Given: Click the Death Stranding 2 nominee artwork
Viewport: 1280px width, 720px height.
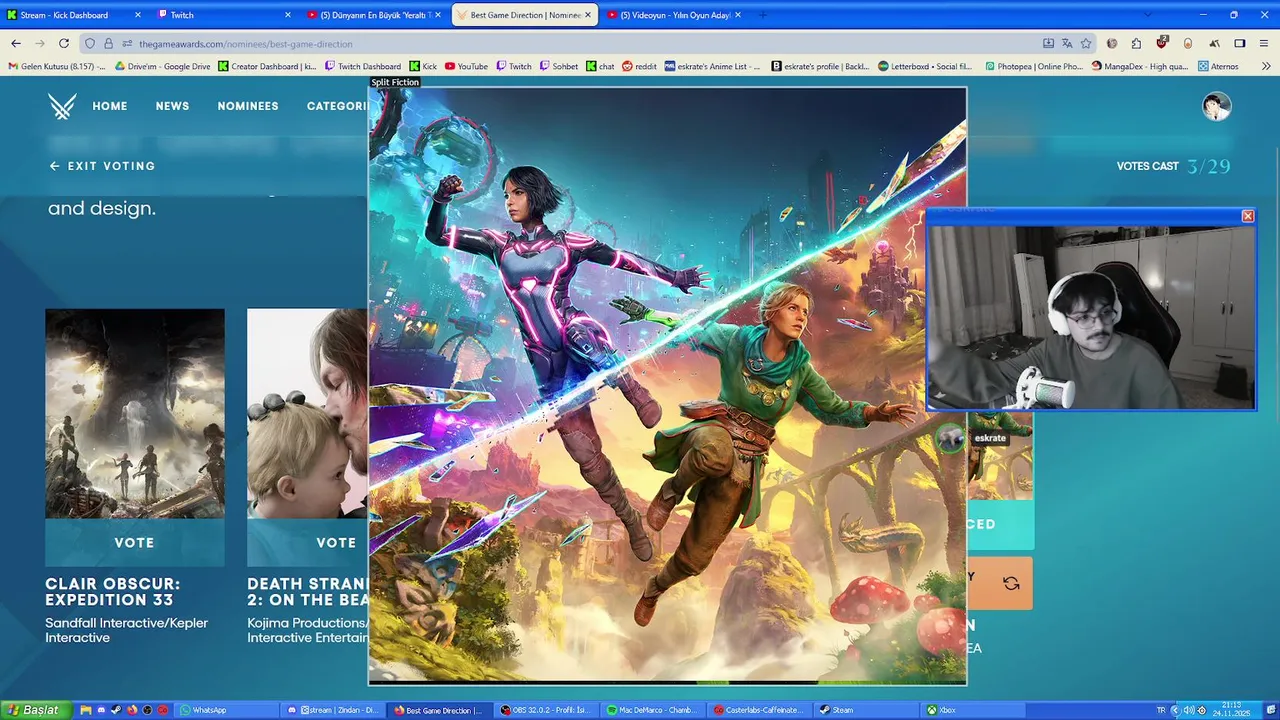Looking at the screenshot, I should coord(308,413).
